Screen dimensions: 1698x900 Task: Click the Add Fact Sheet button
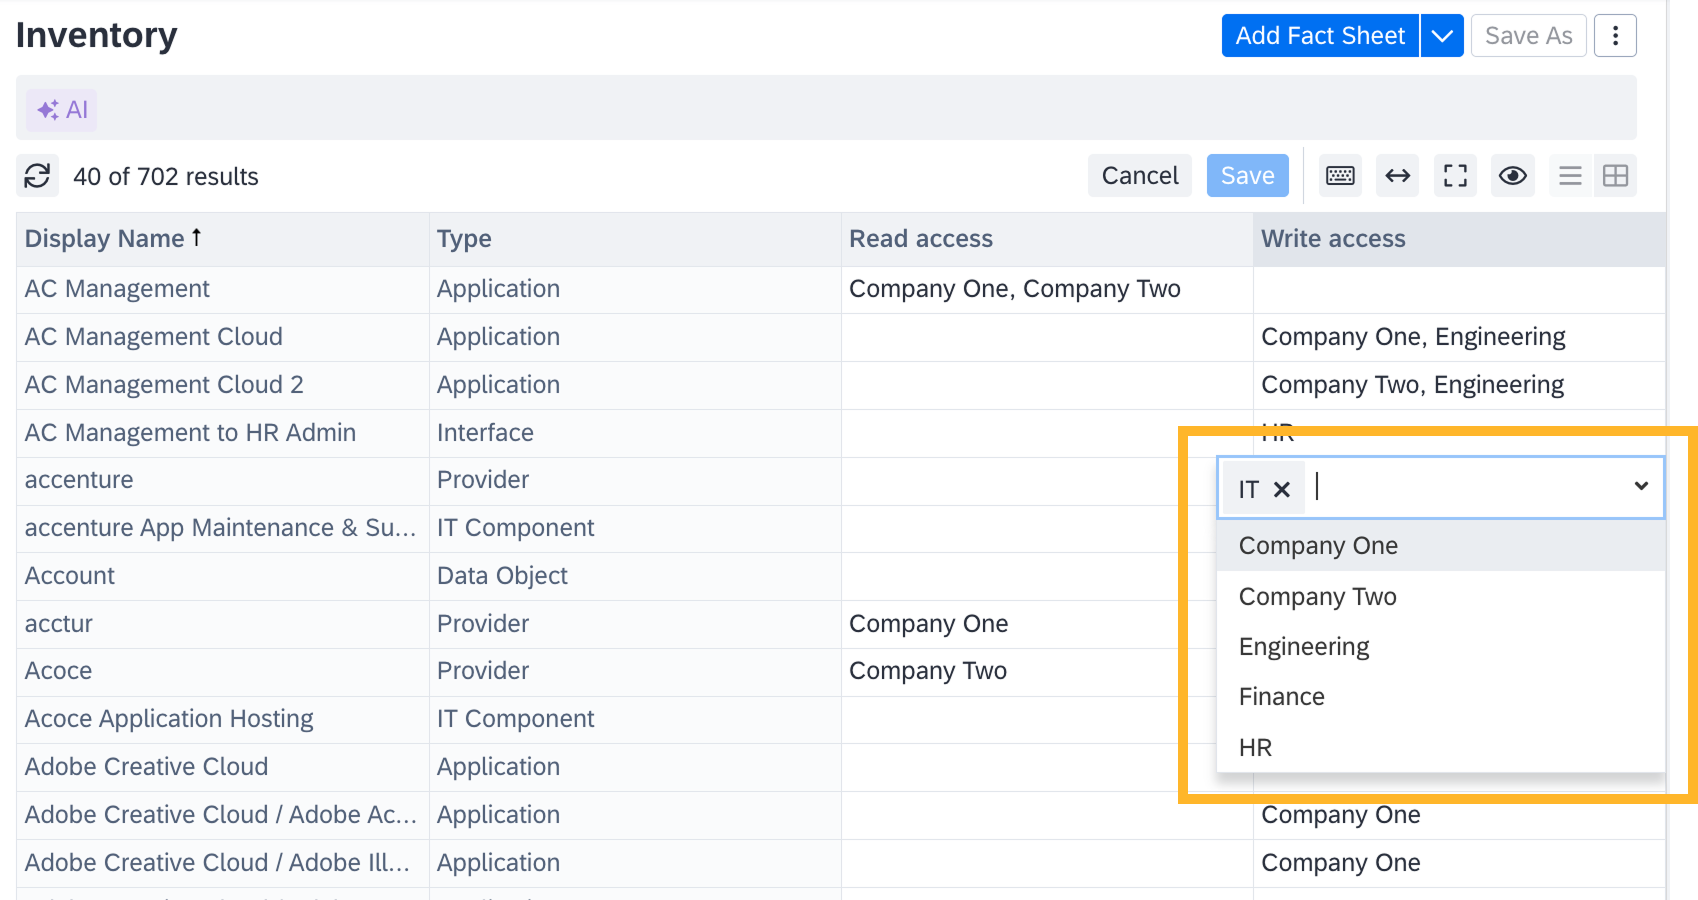(1320, 36)
